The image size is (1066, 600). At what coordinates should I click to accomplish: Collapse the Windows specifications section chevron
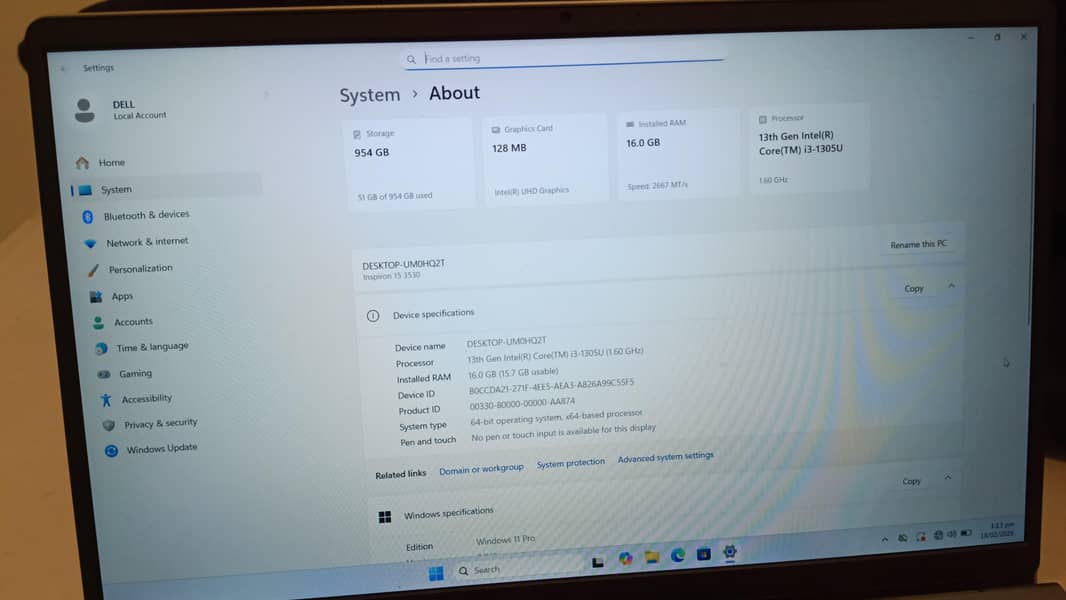coord(948,479)
